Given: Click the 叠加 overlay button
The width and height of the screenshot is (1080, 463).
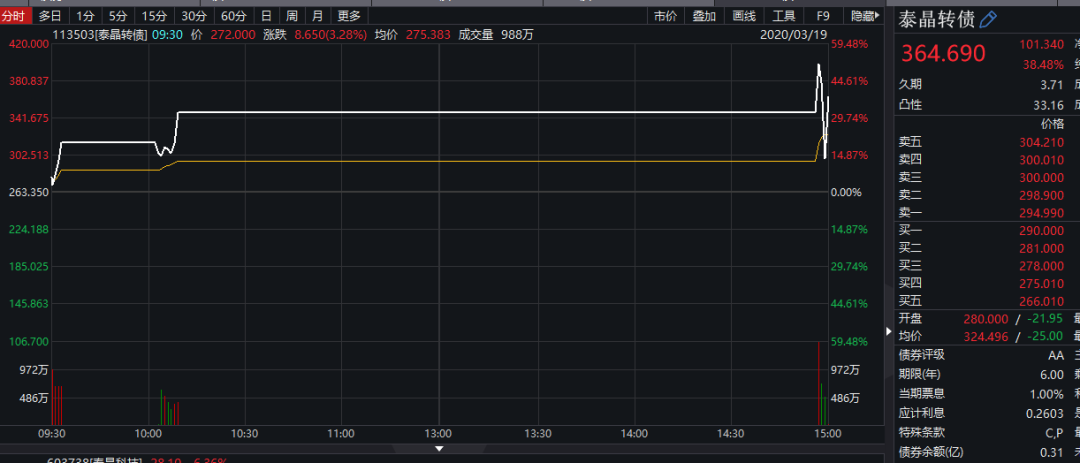Looking at the screenshot, I should tap(704, 16).
